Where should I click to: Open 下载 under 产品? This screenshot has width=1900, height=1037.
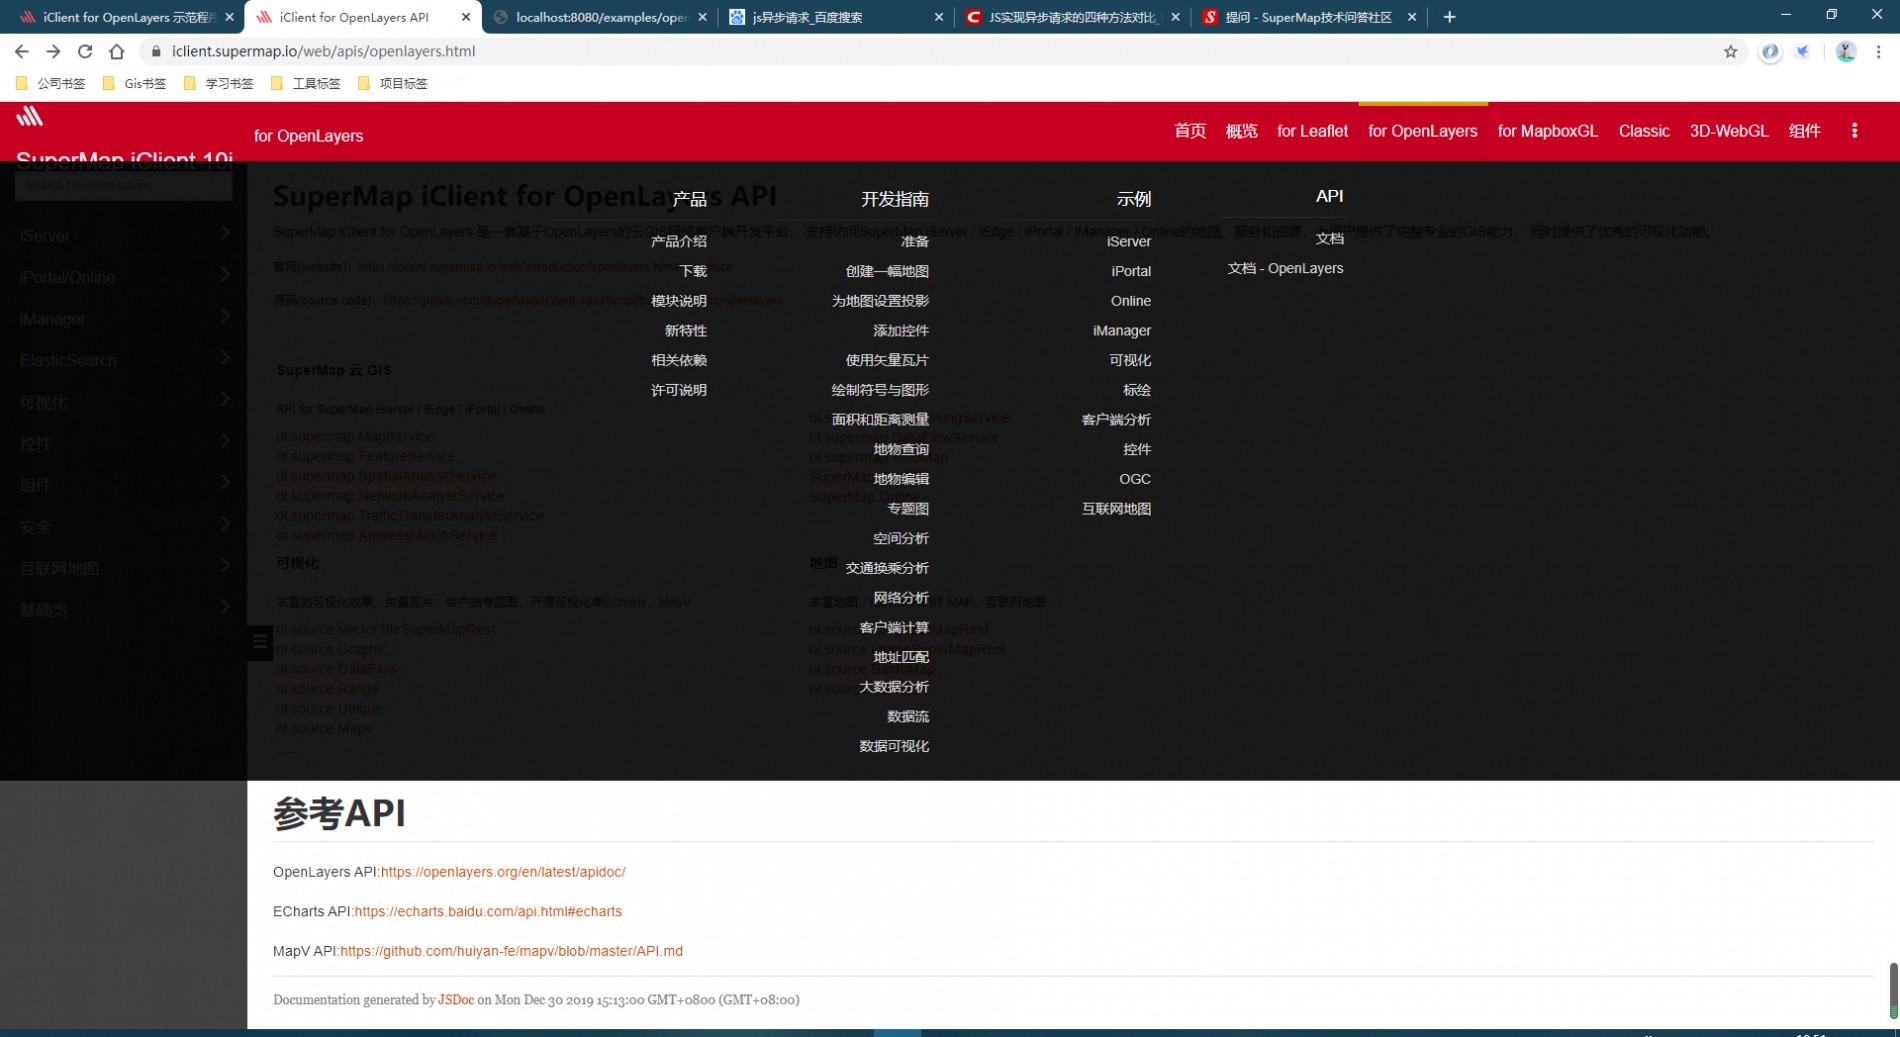(692, 271)
